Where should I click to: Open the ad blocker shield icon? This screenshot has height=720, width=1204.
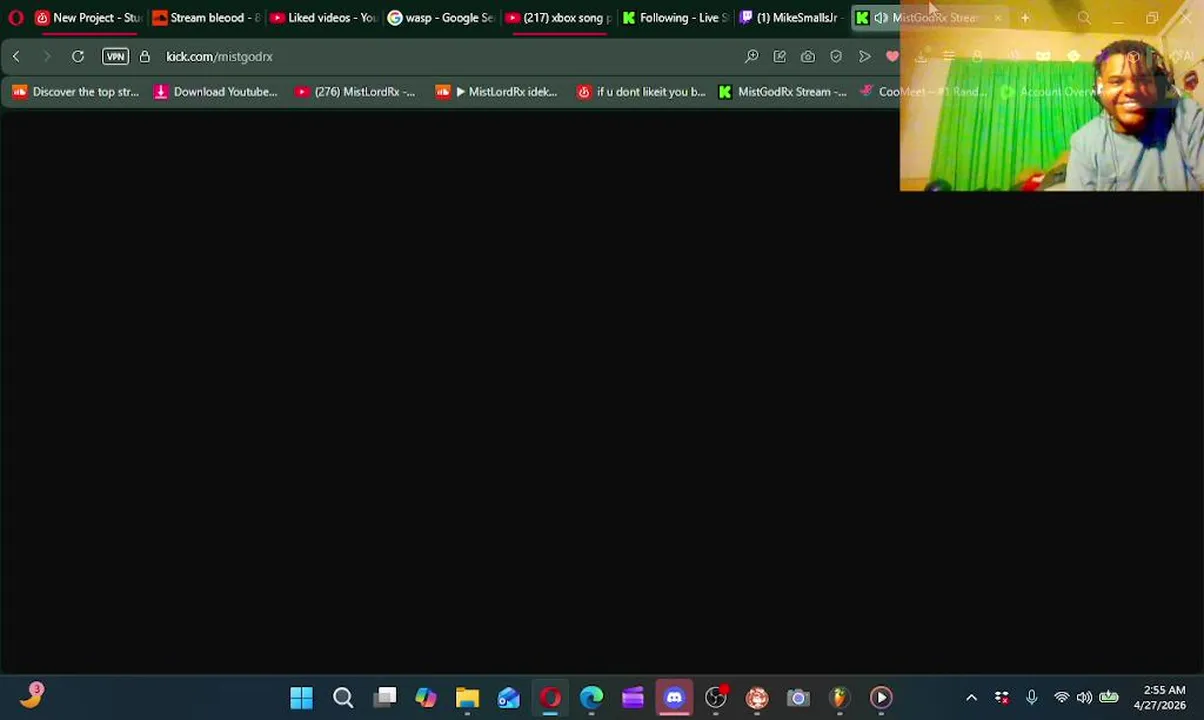click(x=836, y=57)
